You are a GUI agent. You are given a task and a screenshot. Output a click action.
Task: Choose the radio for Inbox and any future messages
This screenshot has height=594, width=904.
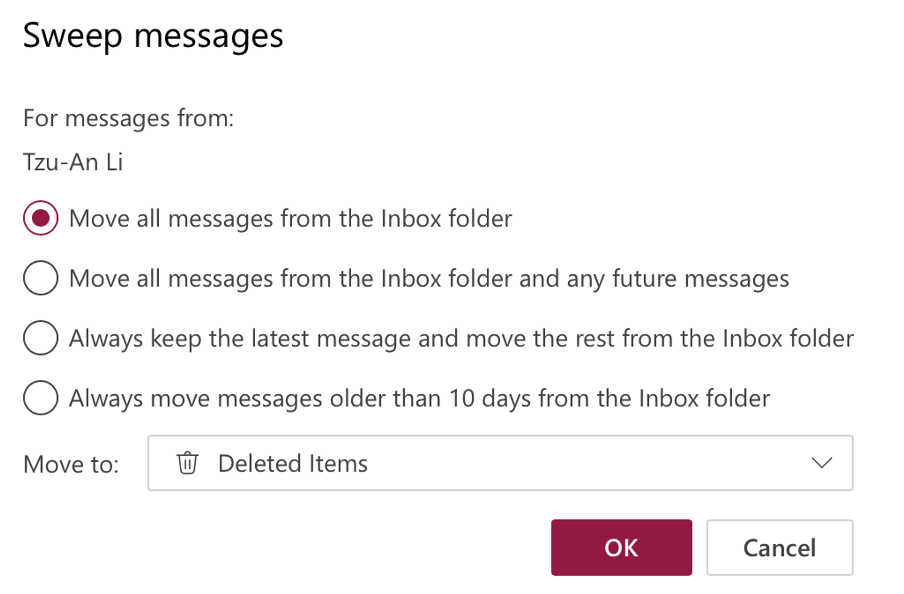40,278
